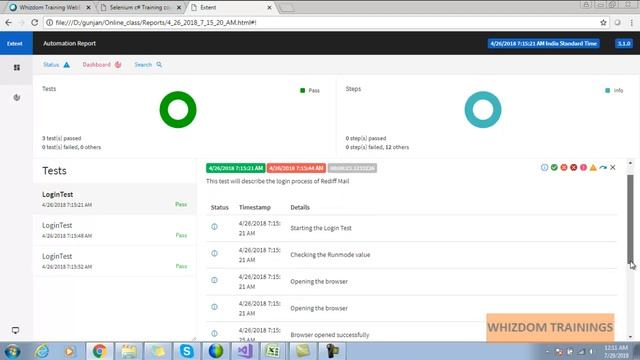Viewport: 640px width, 360px height.
Task: Toggle the Pass legend swatch
Action: (302, 90)
